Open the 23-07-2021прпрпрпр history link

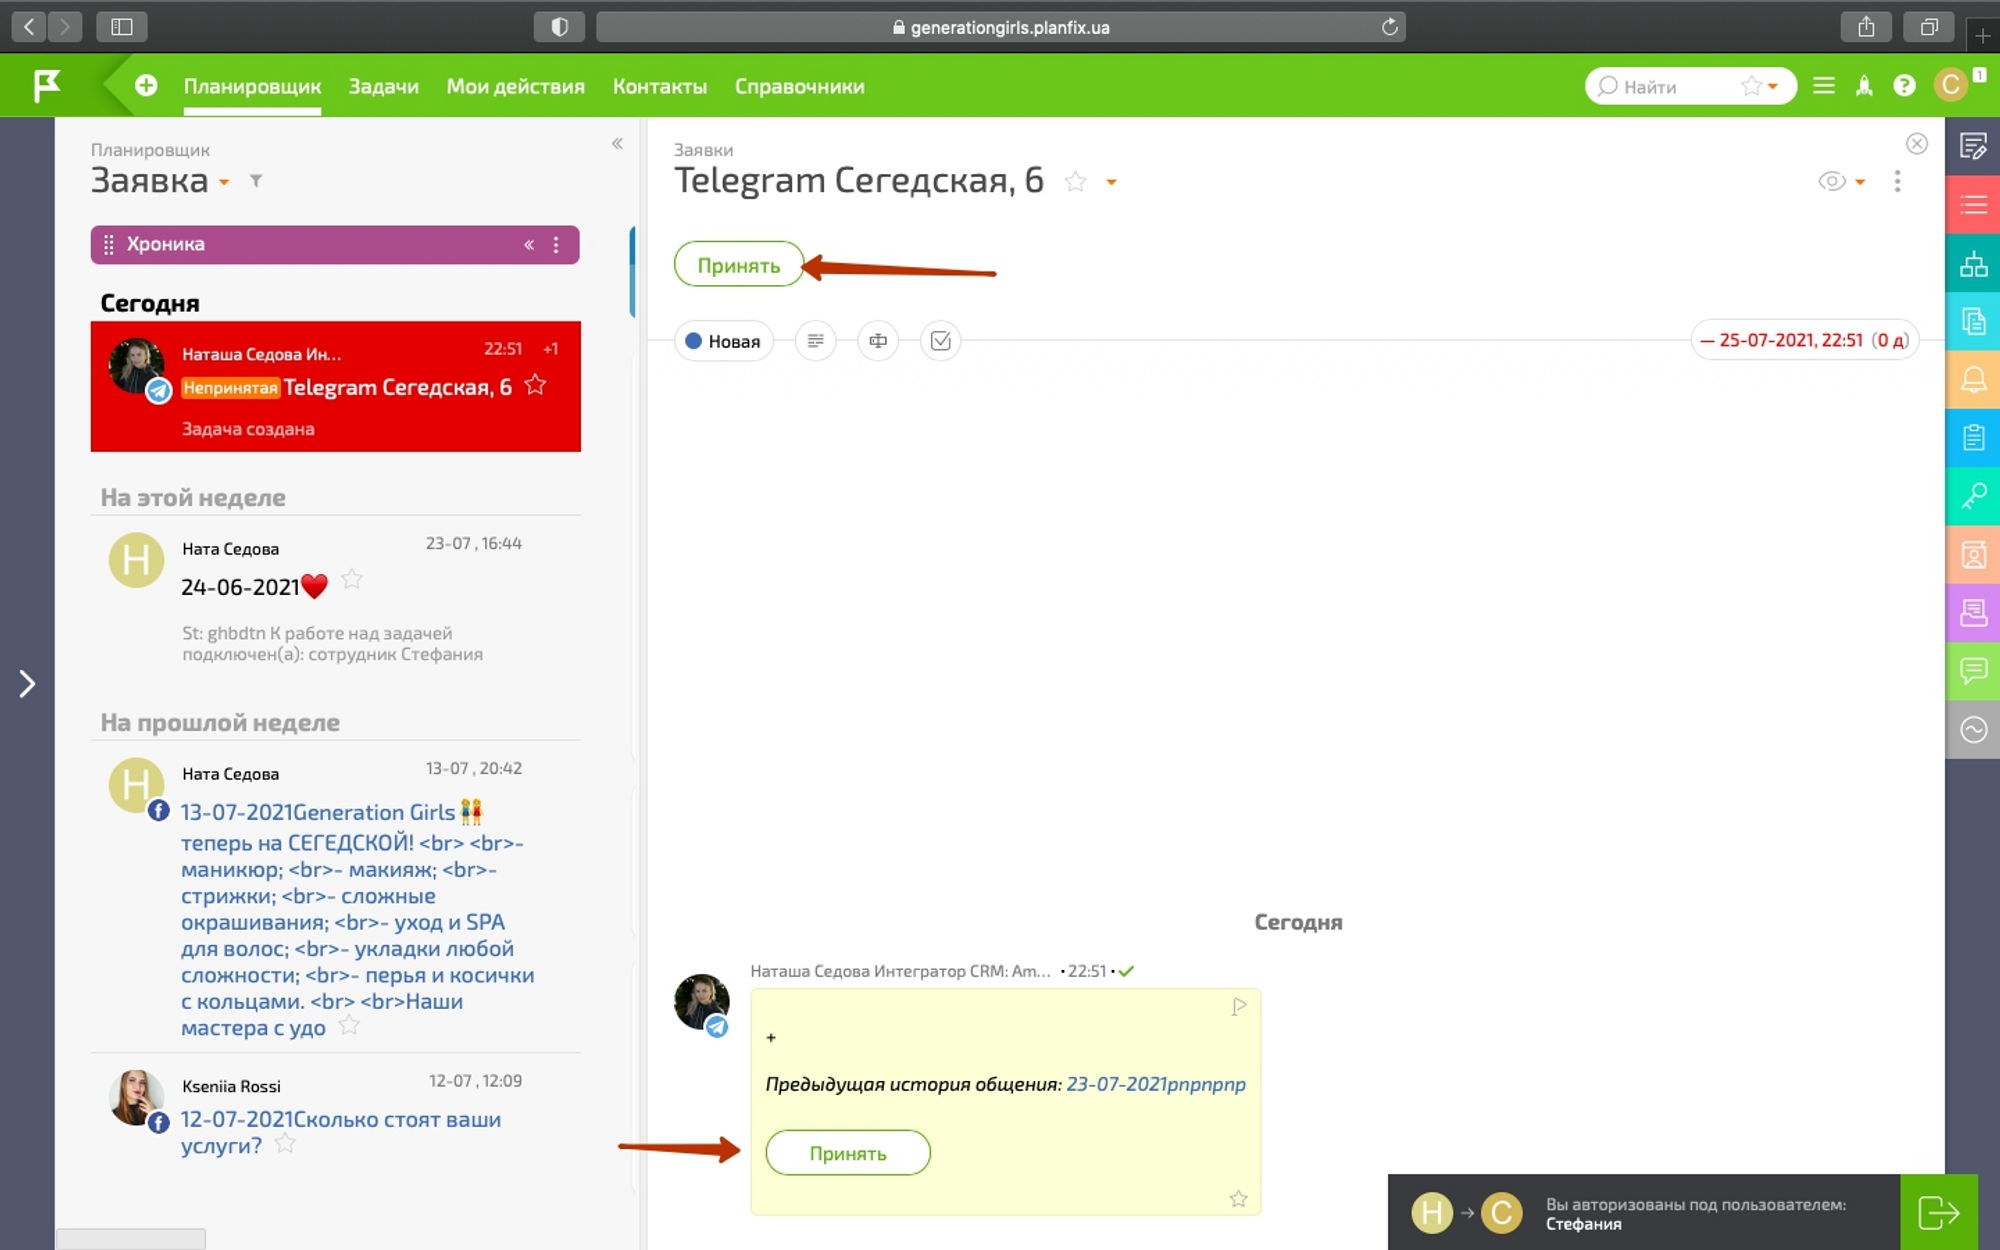(1155, 1084)
